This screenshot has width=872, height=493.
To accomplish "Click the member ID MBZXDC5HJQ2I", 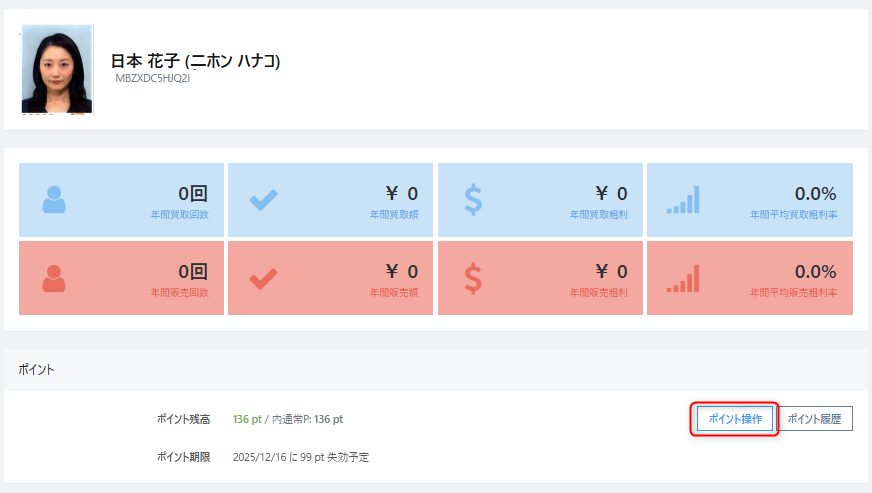I will [152, 78].
